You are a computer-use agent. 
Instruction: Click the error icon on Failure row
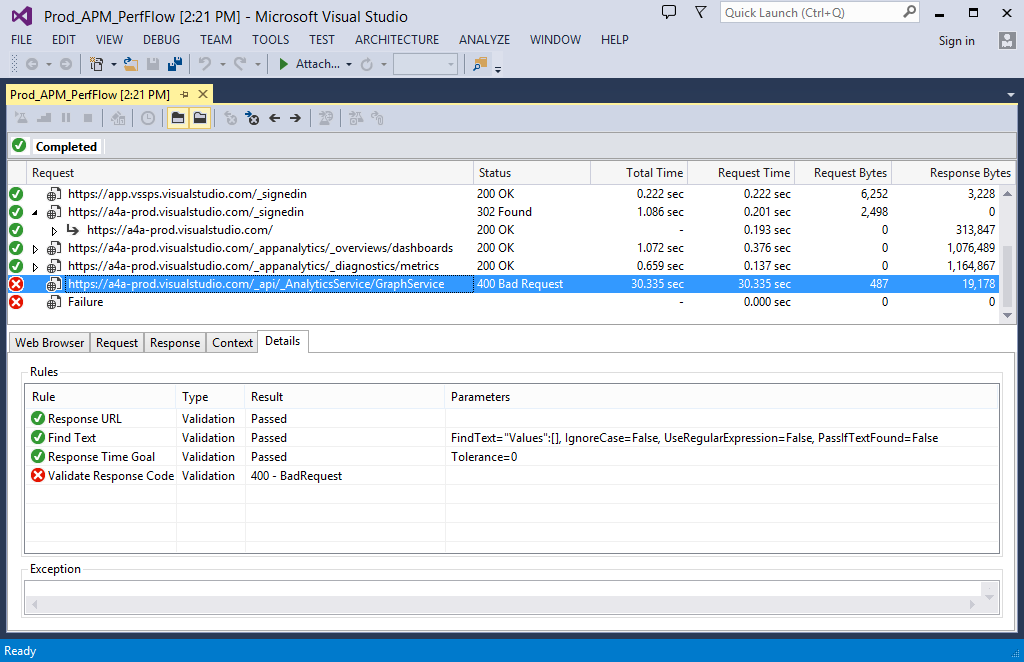click(16, 302)
